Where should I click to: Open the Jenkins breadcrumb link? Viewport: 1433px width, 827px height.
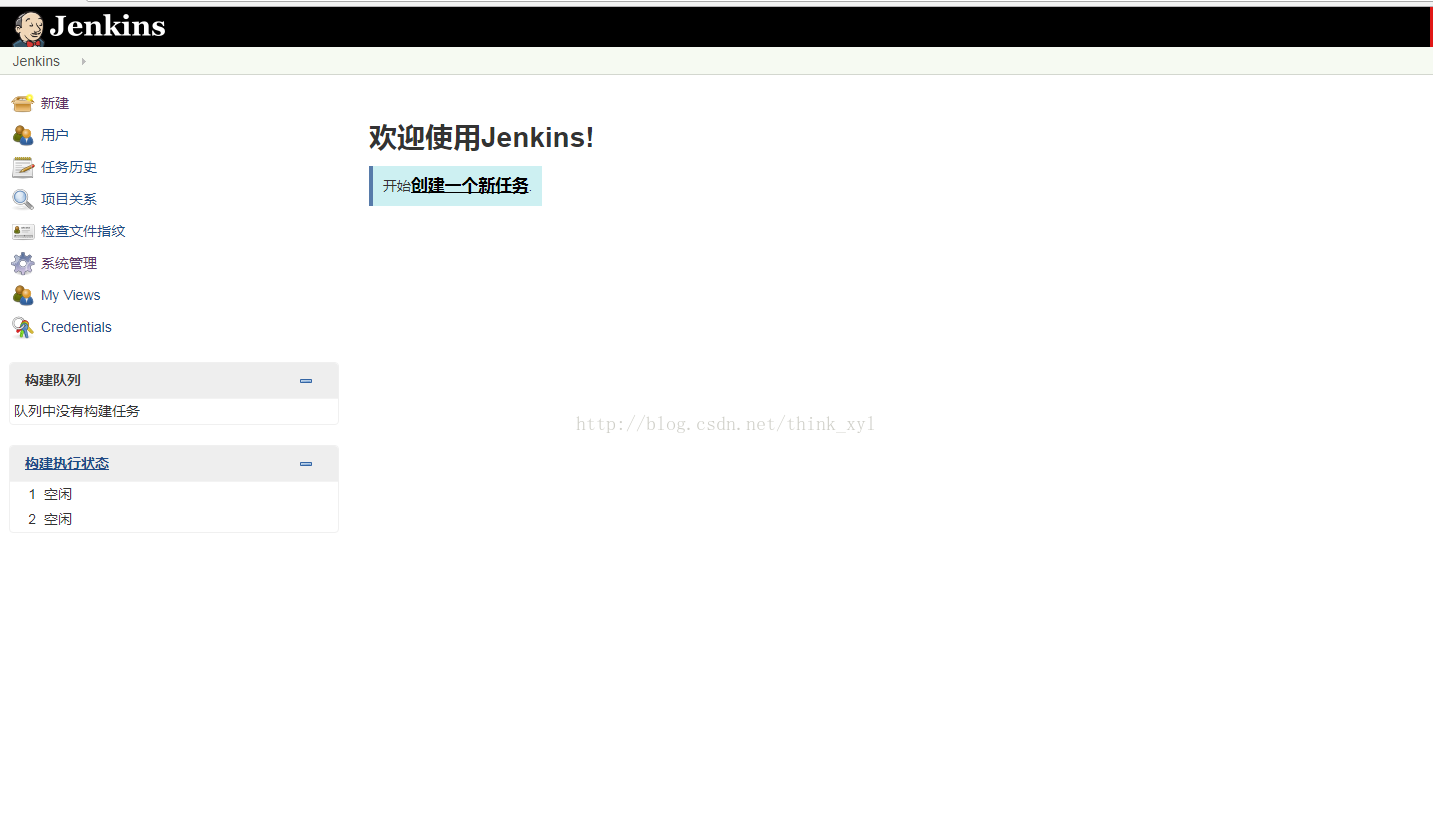tap(36, 61)
